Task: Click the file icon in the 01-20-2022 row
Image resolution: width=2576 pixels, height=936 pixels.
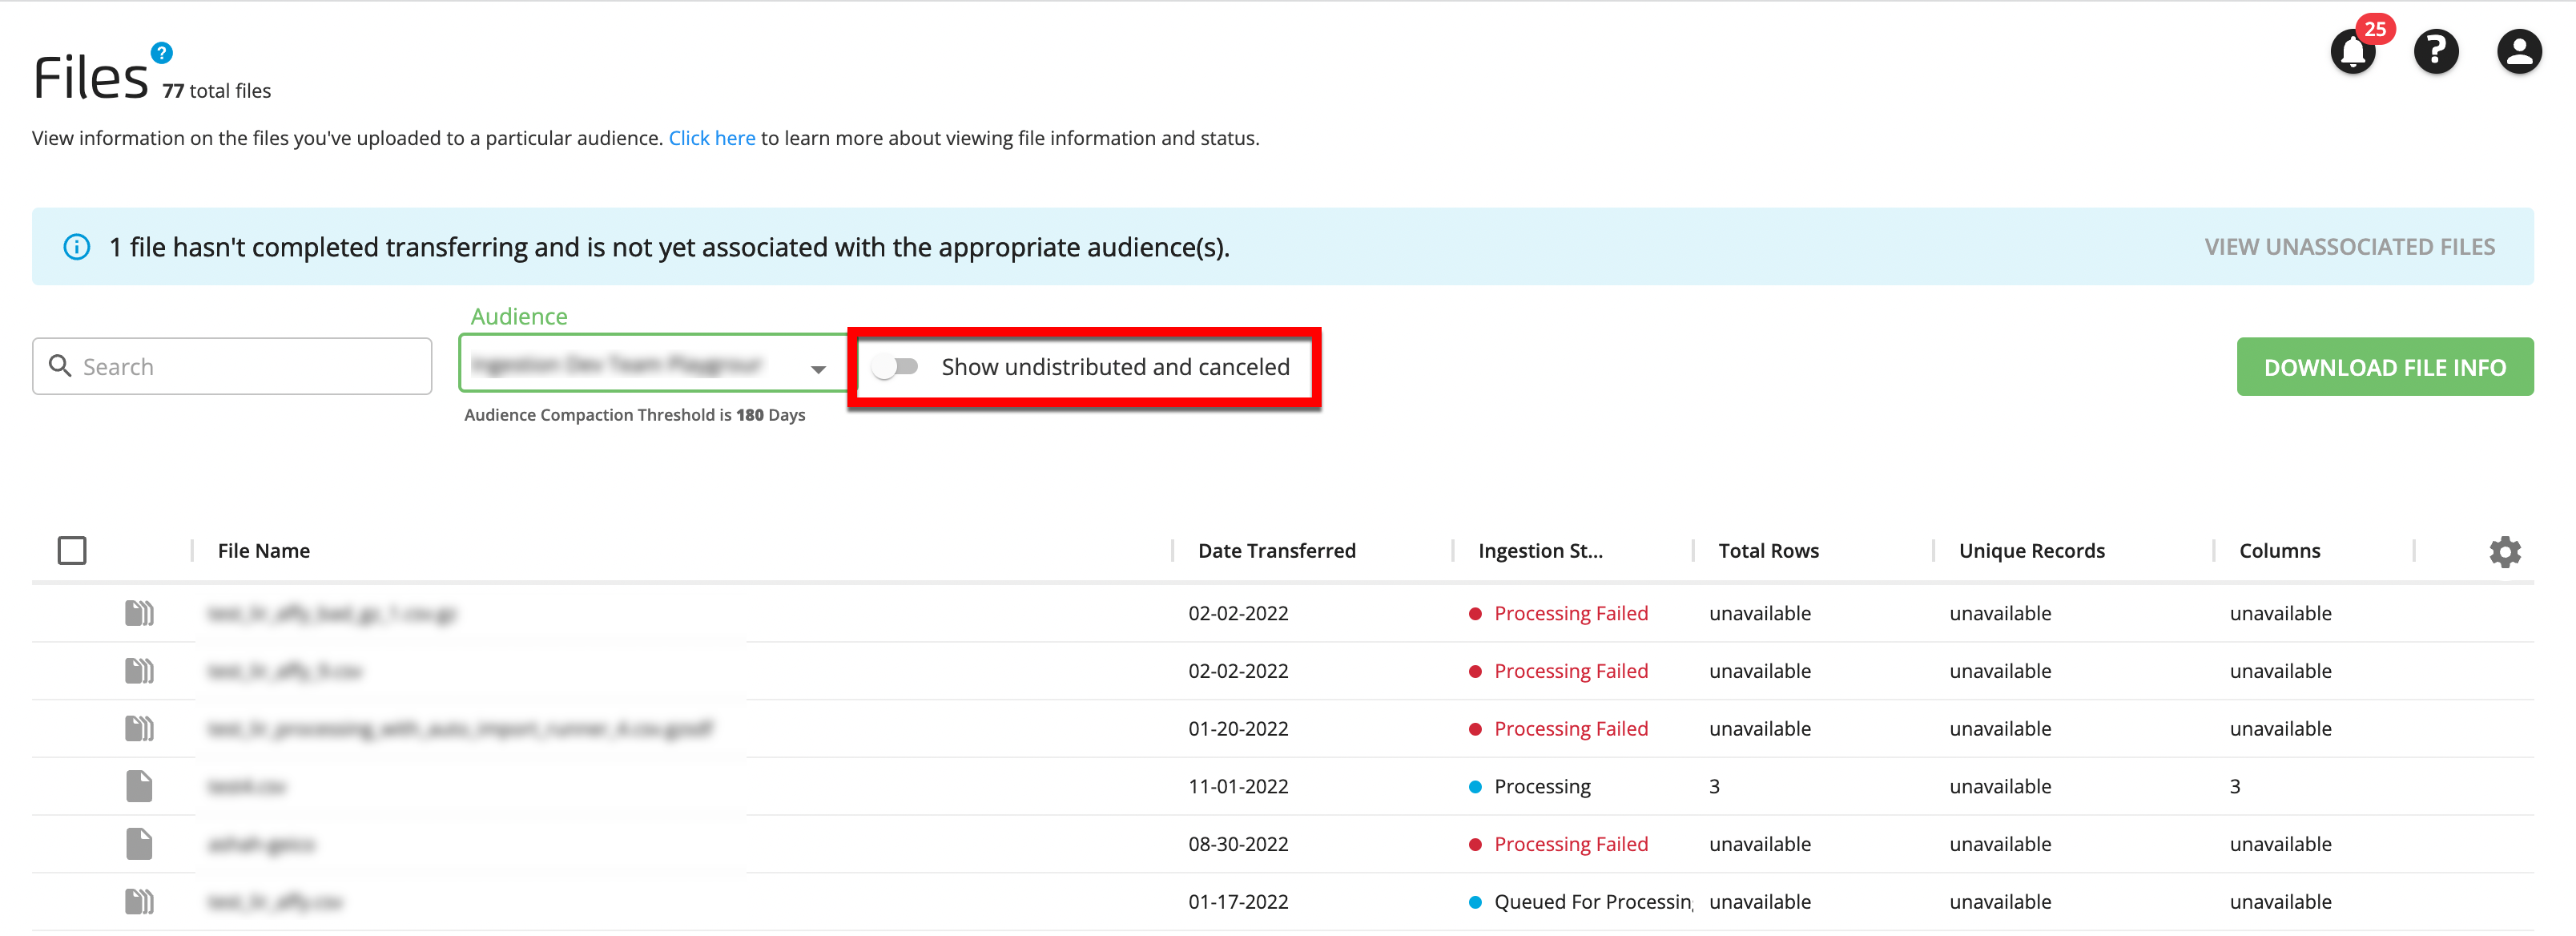Action: [139, 728]
